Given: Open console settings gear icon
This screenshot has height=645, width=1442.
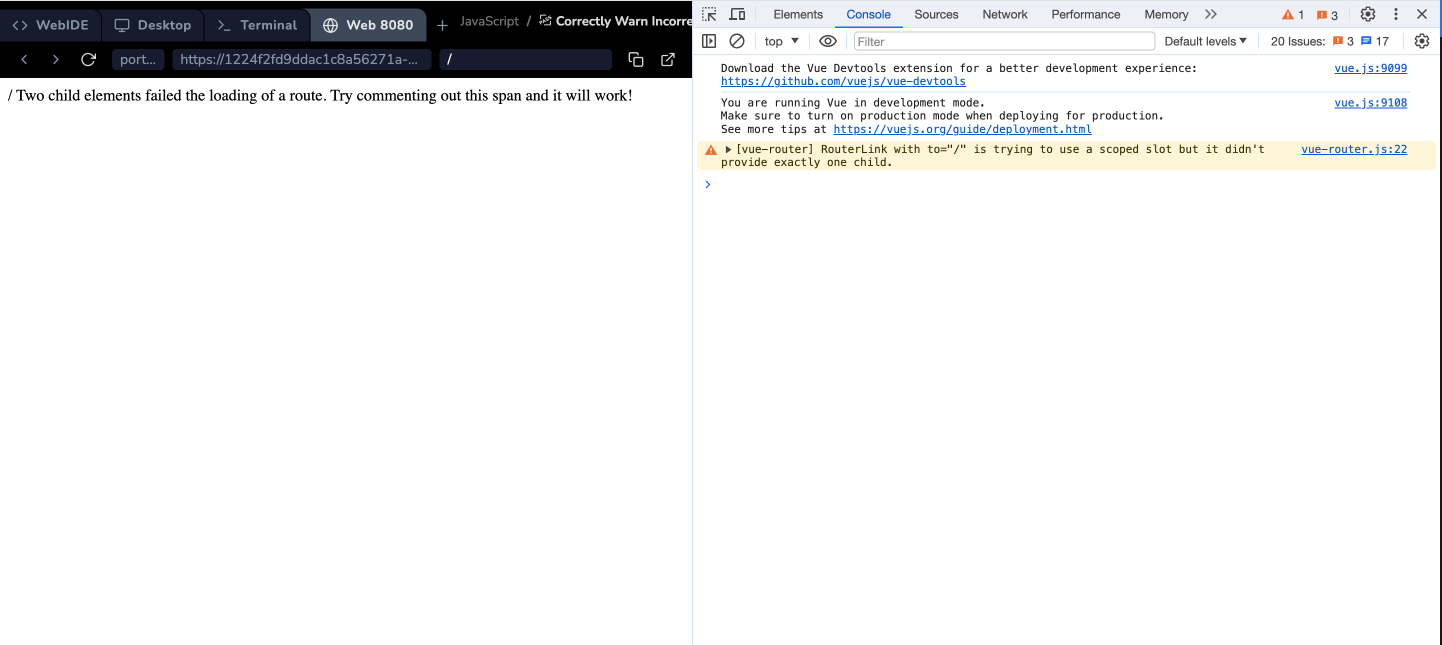Looking at the screenshot, I should (x=1422, y=41).
